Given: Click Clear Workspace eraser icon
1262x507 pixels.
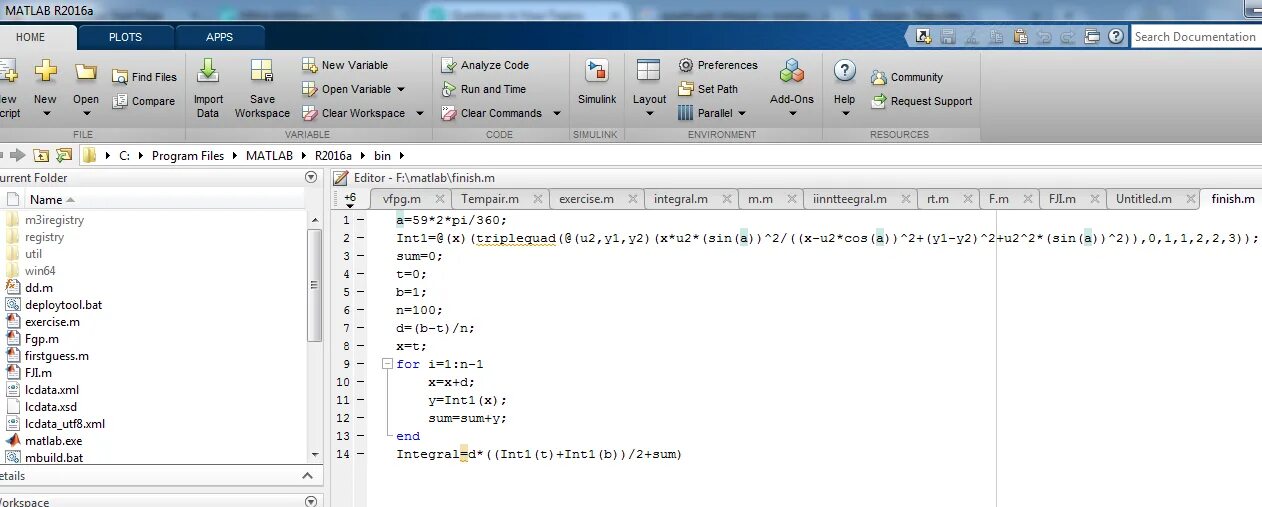Looking at the screenshot, I should (x=310, y=113).
